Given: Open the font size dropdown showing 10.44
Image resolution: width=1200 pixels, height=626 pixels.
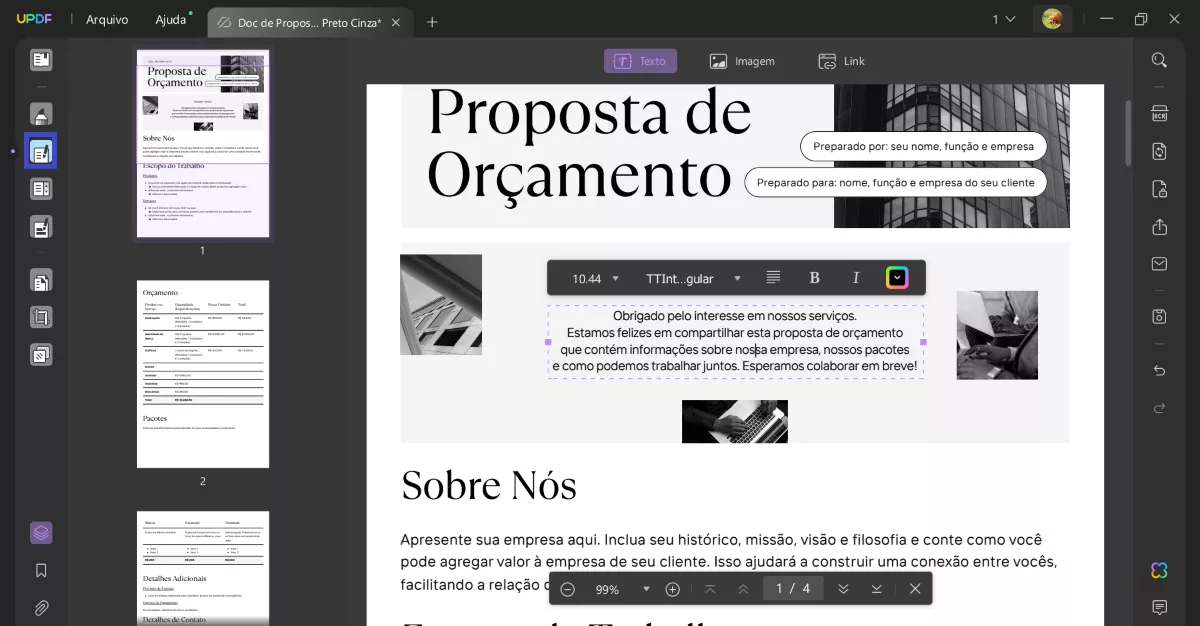Looking at the screenshot, I should 594,277.
